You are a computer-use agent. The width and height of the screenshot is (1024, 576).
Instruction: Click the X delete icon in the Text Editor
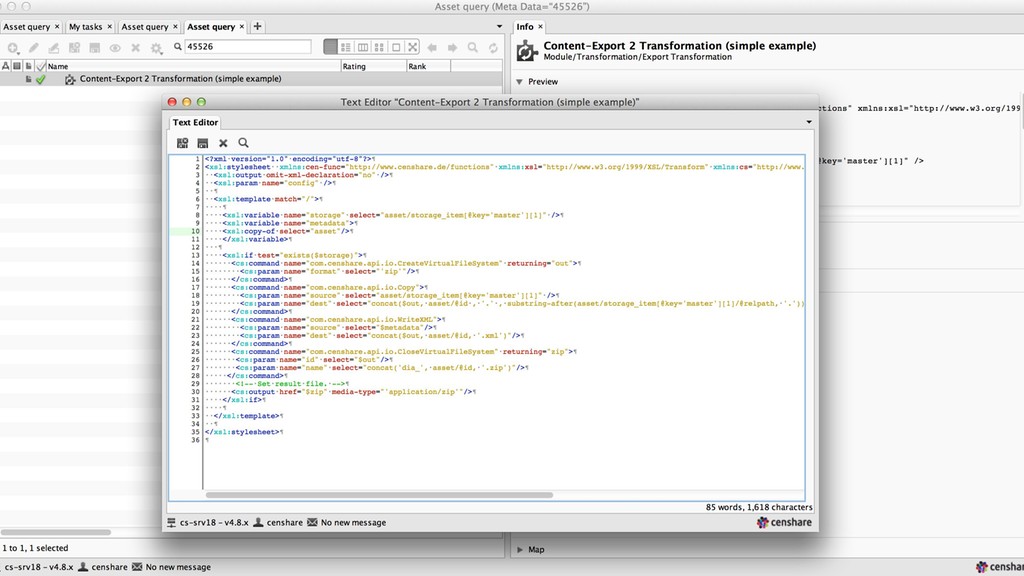coord(223,143)
